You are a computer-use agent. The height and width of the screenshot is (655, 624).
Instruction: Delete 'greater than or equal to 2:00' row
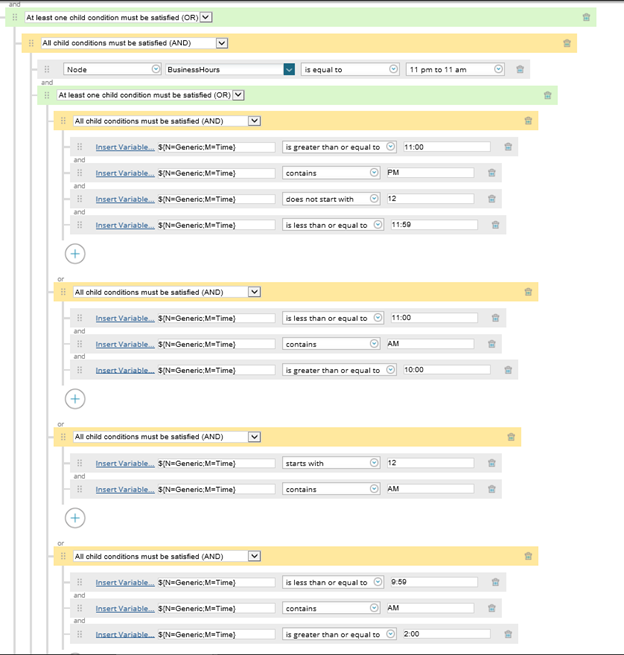point(508,634)
